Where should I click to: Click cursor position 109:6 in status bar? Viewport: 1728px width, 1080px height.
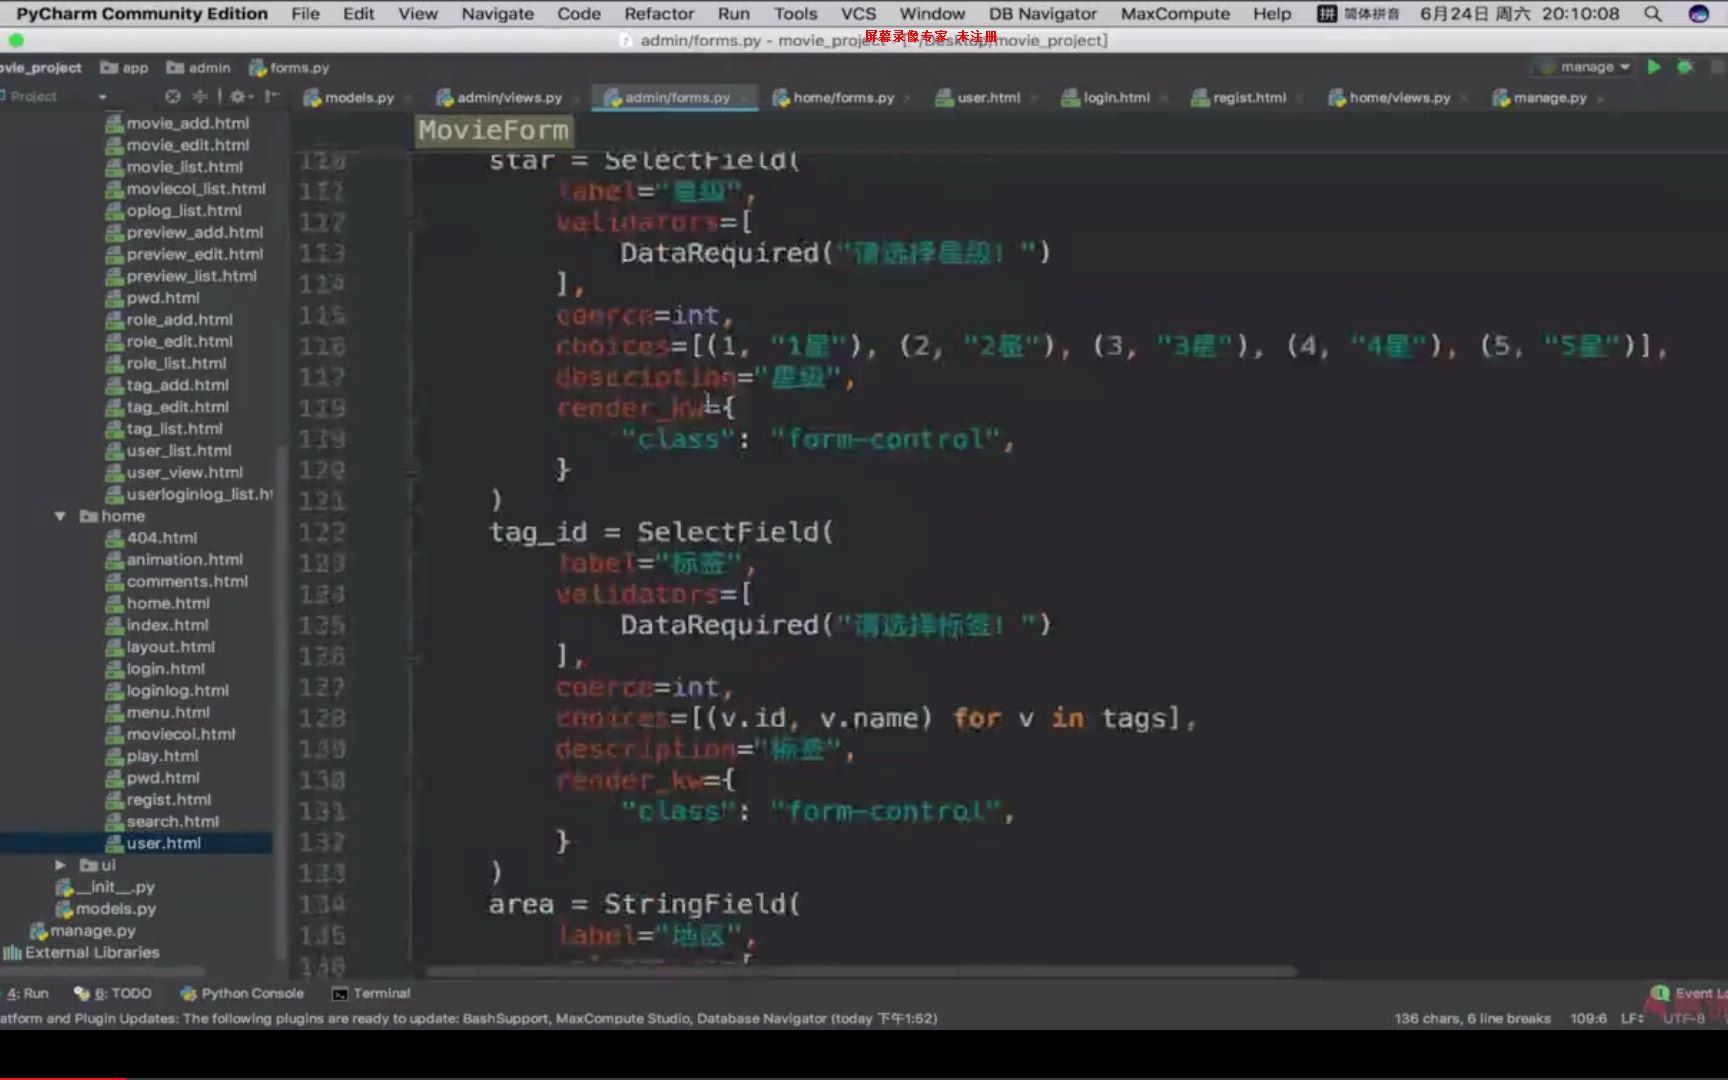[x=1588, y=1018]
